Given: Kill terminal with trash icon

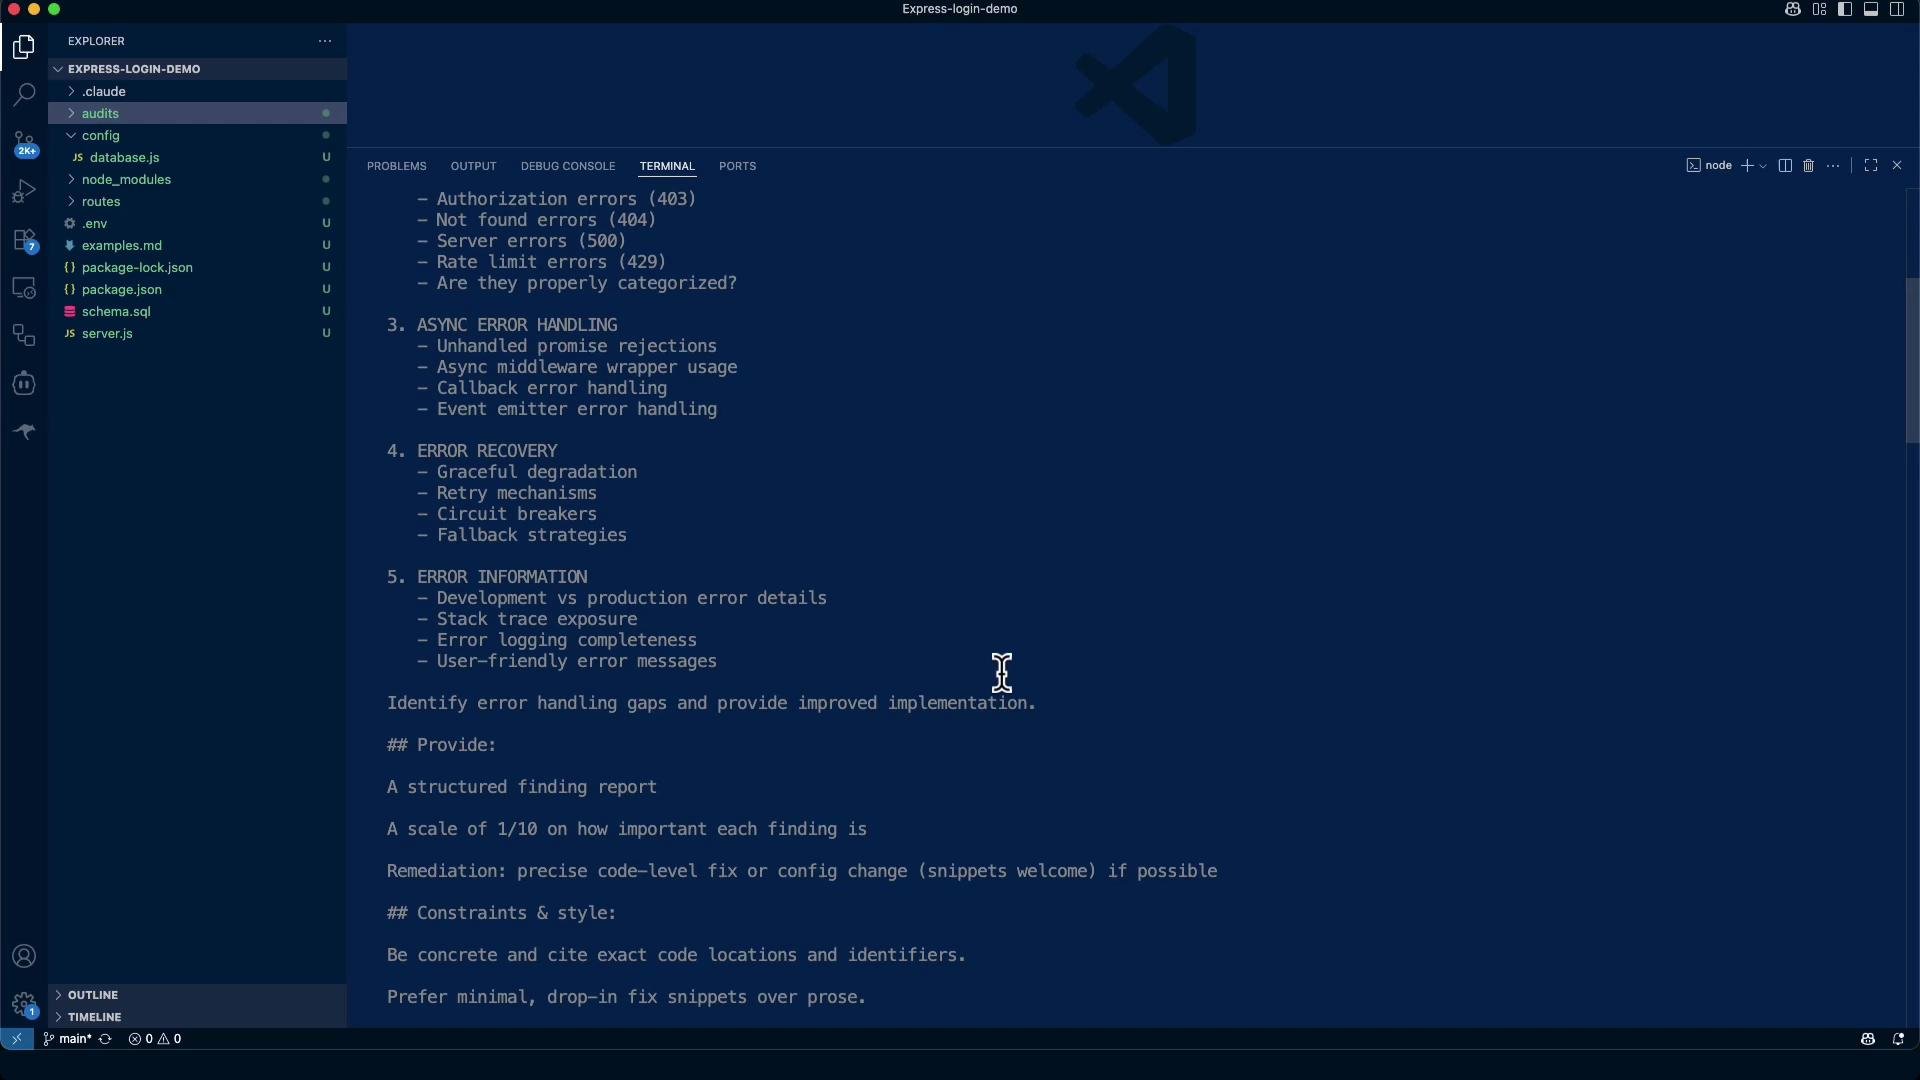Looking at the screenshot, I should tap(1809, 166).
